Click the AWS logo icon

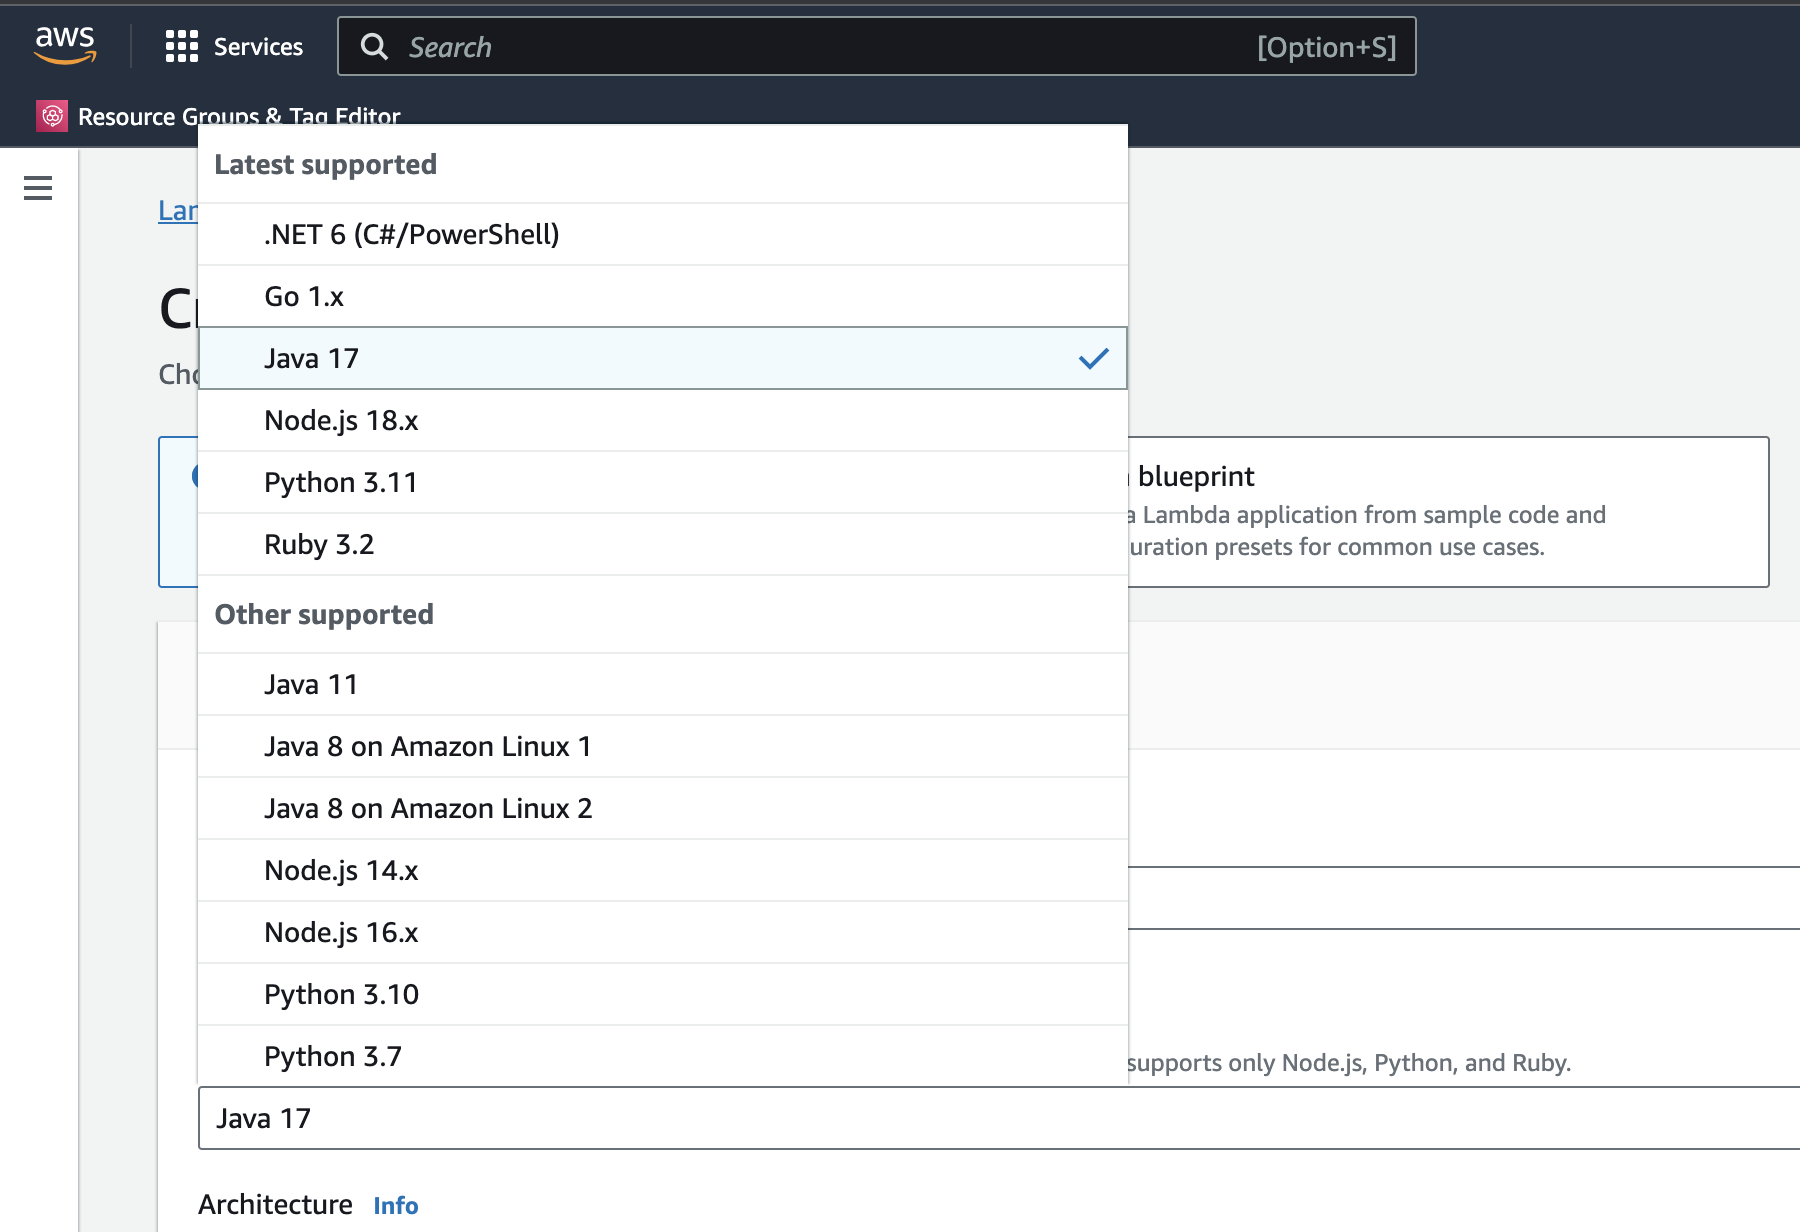(65, 45)
